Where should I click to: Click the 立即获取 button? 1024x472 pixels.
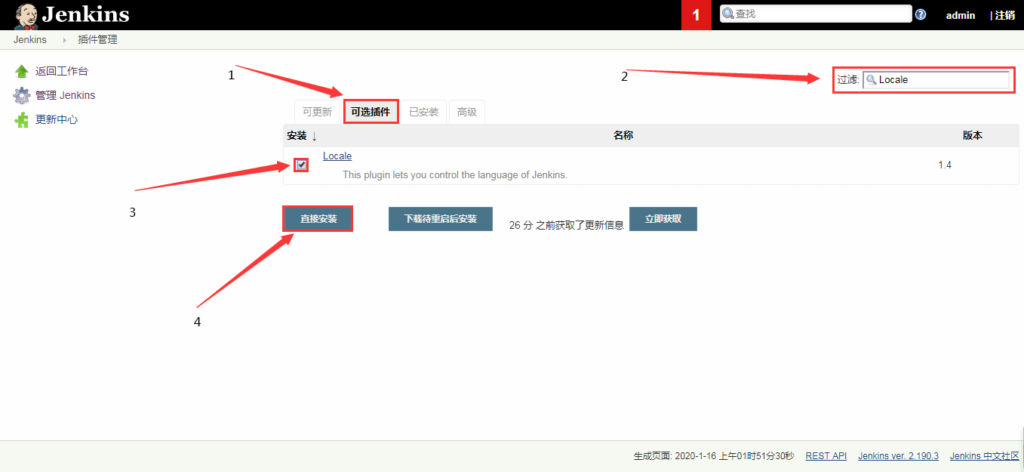tap(663, 219)
